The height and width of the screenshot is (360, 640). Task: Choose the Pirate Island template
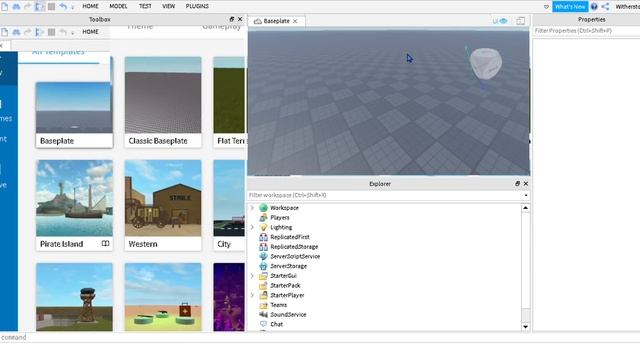coord(74,205)
